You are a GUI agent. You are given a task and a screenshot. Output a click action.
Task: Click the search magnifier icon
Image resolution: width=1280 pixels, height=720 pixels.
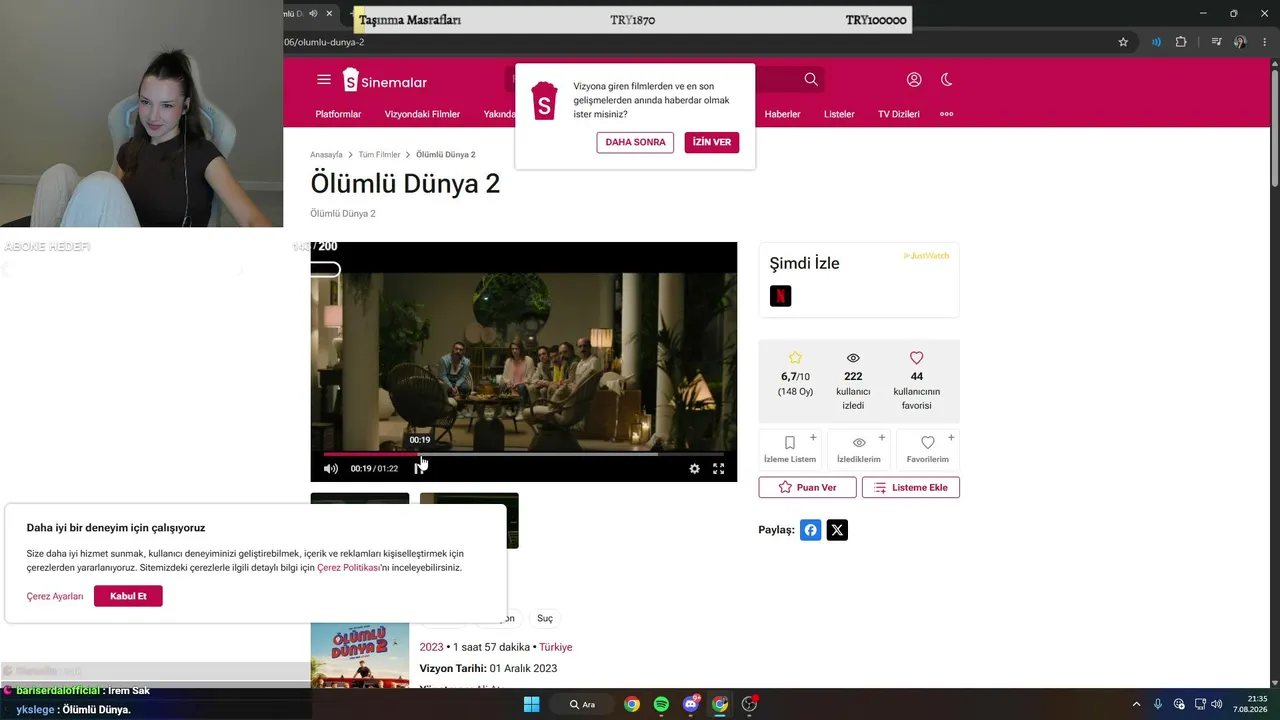(811, 80)
